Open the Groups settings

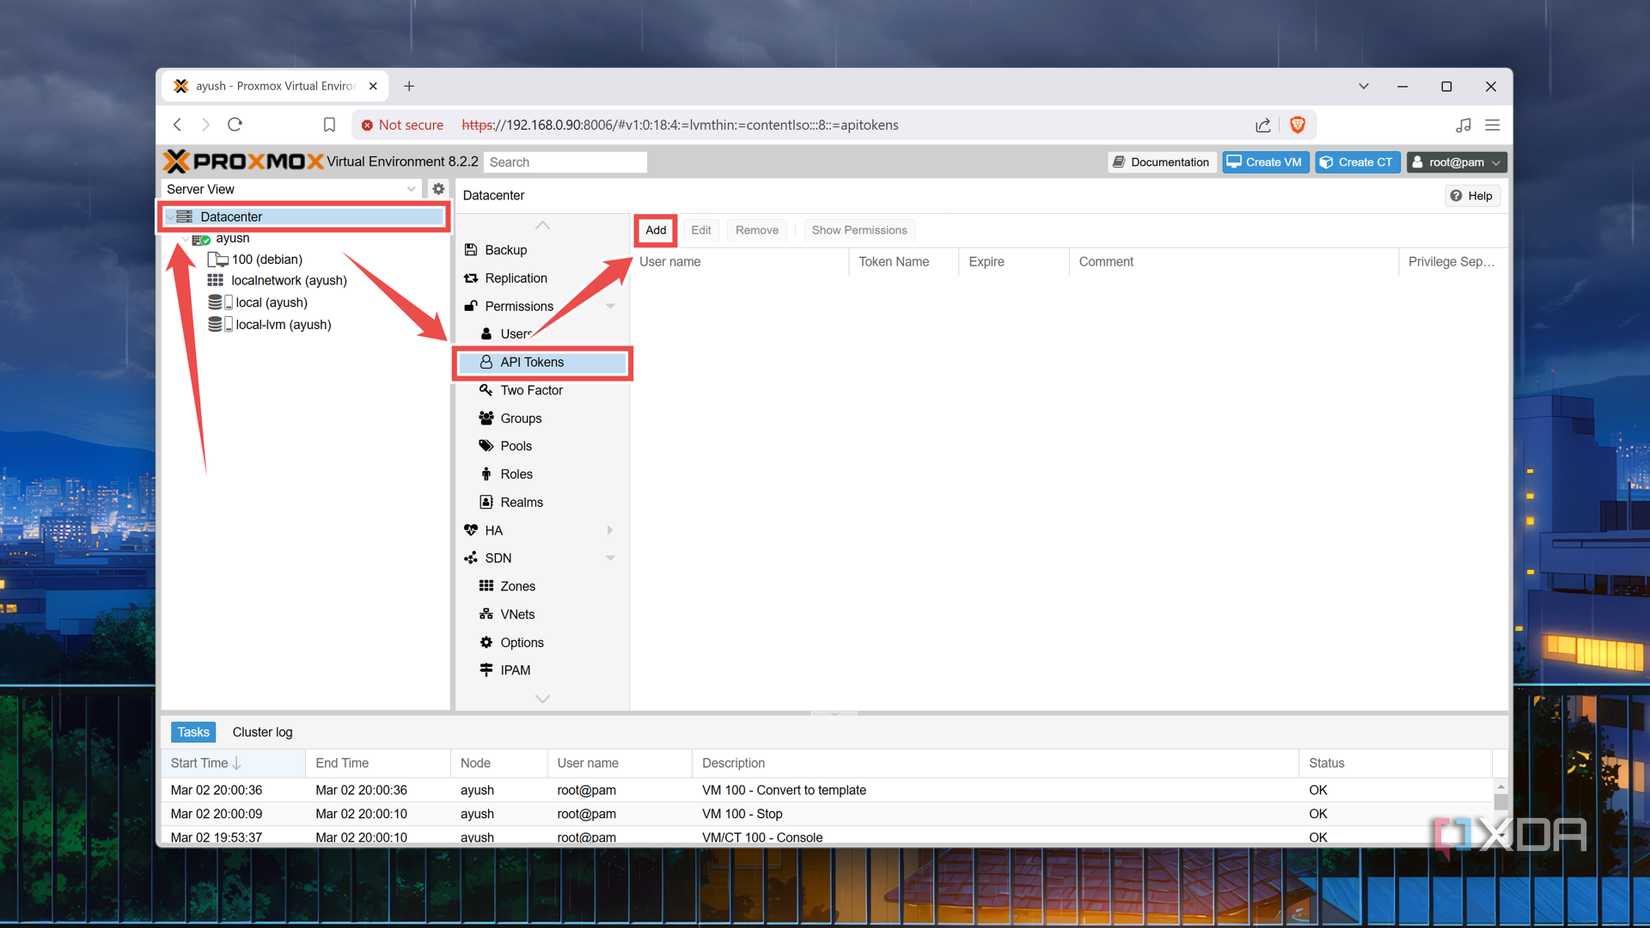[x=521, y=418]
